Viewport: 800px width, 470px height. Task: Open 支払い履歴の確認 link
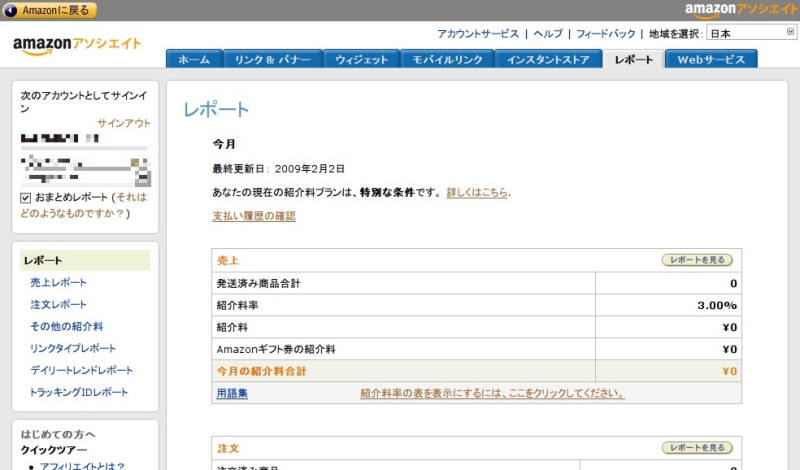tap(254, 216)
